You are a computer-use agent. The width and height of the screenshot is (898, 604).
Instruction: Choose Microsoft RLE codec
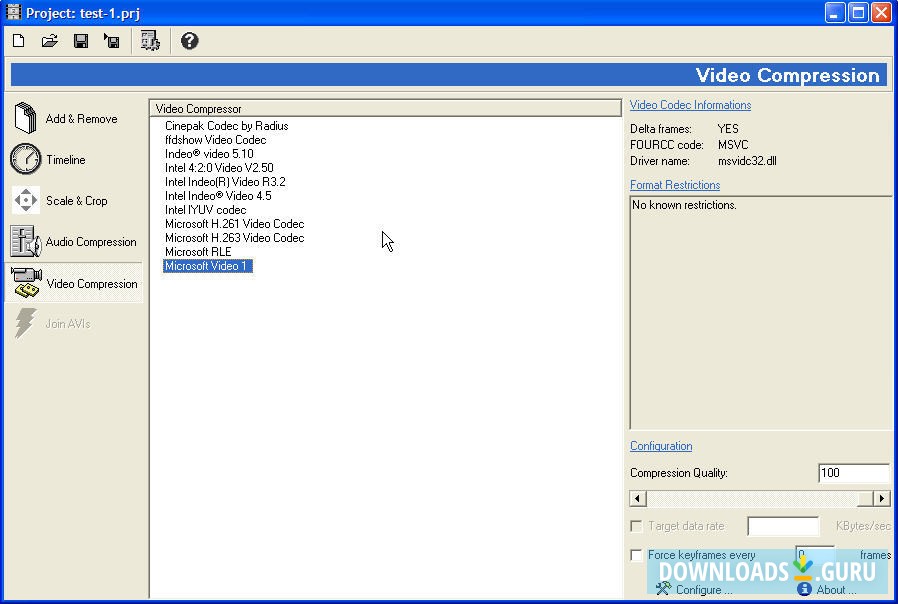click(x=198, y=252)
